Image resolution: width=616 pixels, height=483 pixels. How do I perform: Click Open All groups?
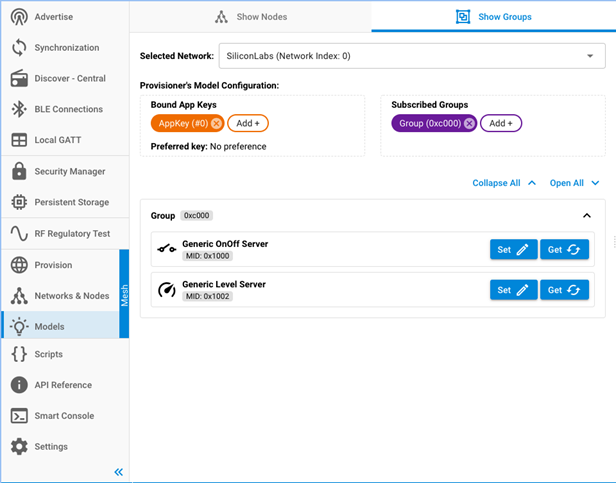click(574, 183)
